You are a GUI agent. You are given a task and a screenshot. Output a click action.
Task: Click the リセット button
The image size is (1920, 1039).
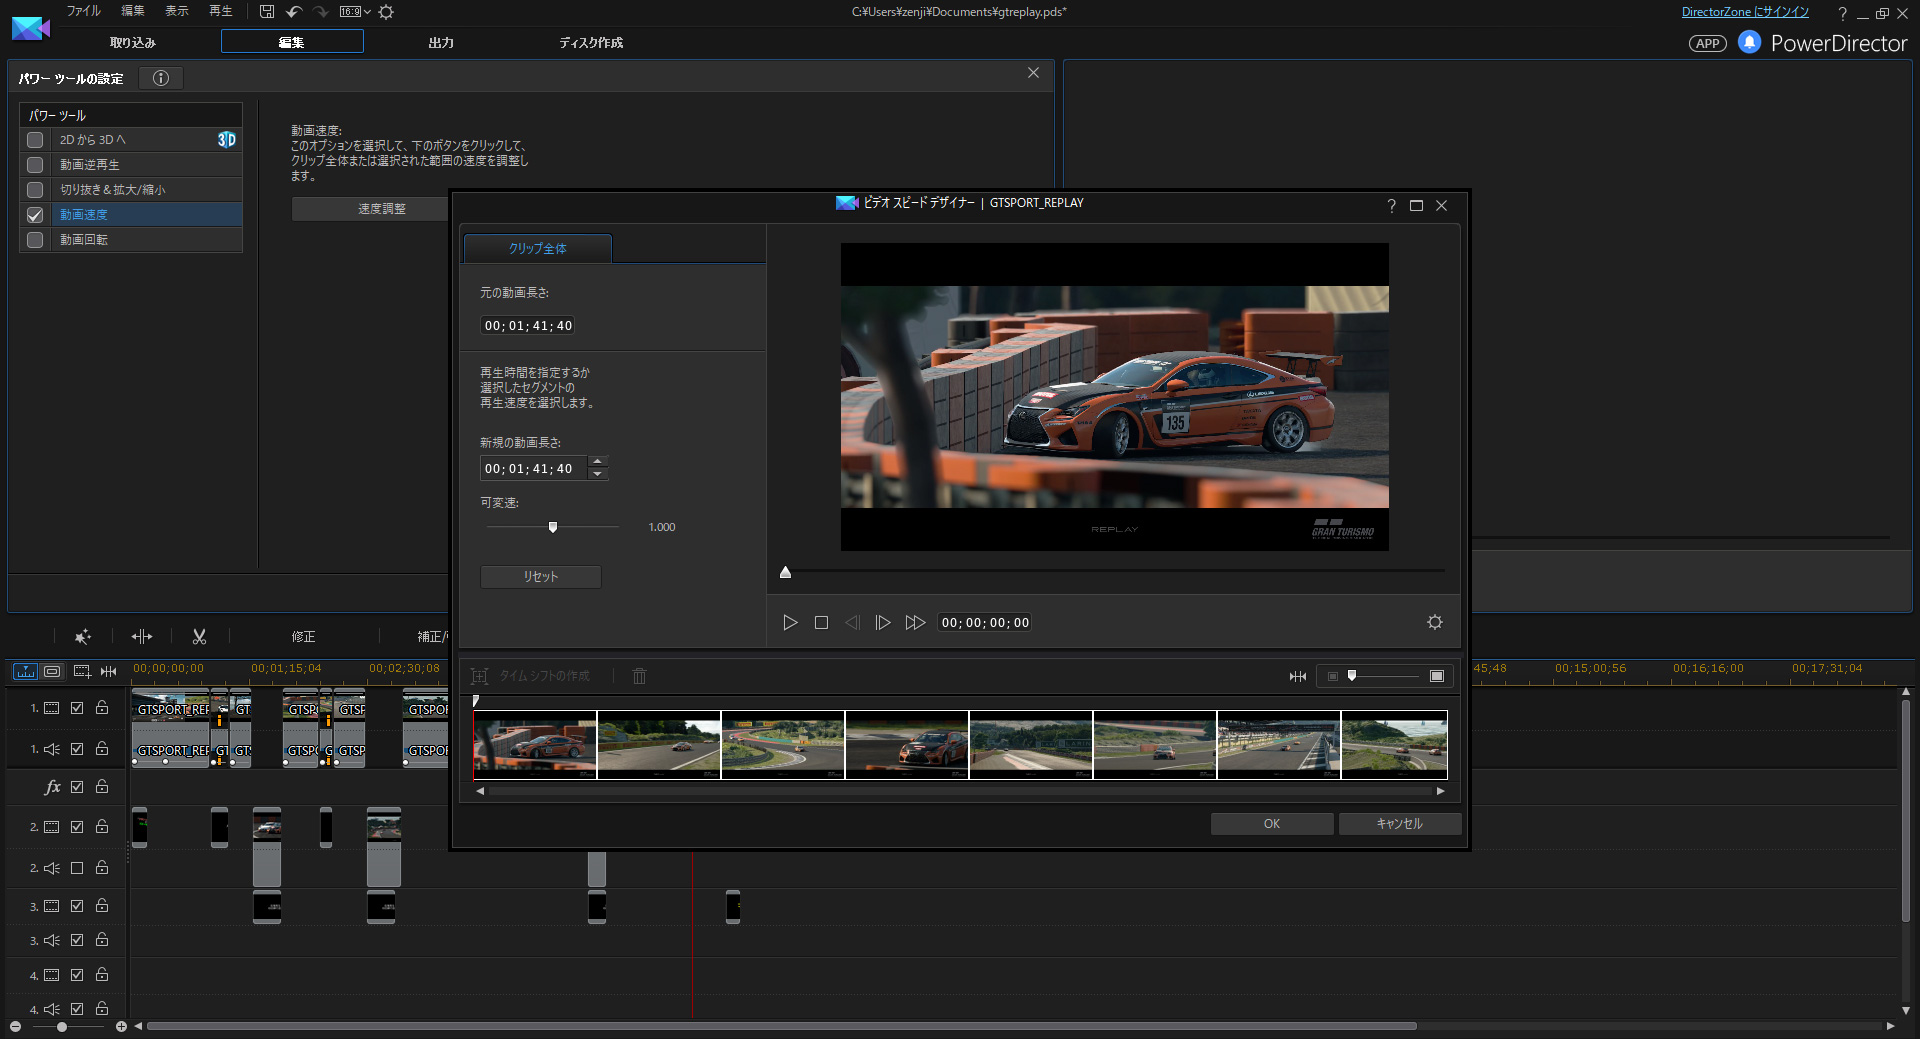coord(540,576)
